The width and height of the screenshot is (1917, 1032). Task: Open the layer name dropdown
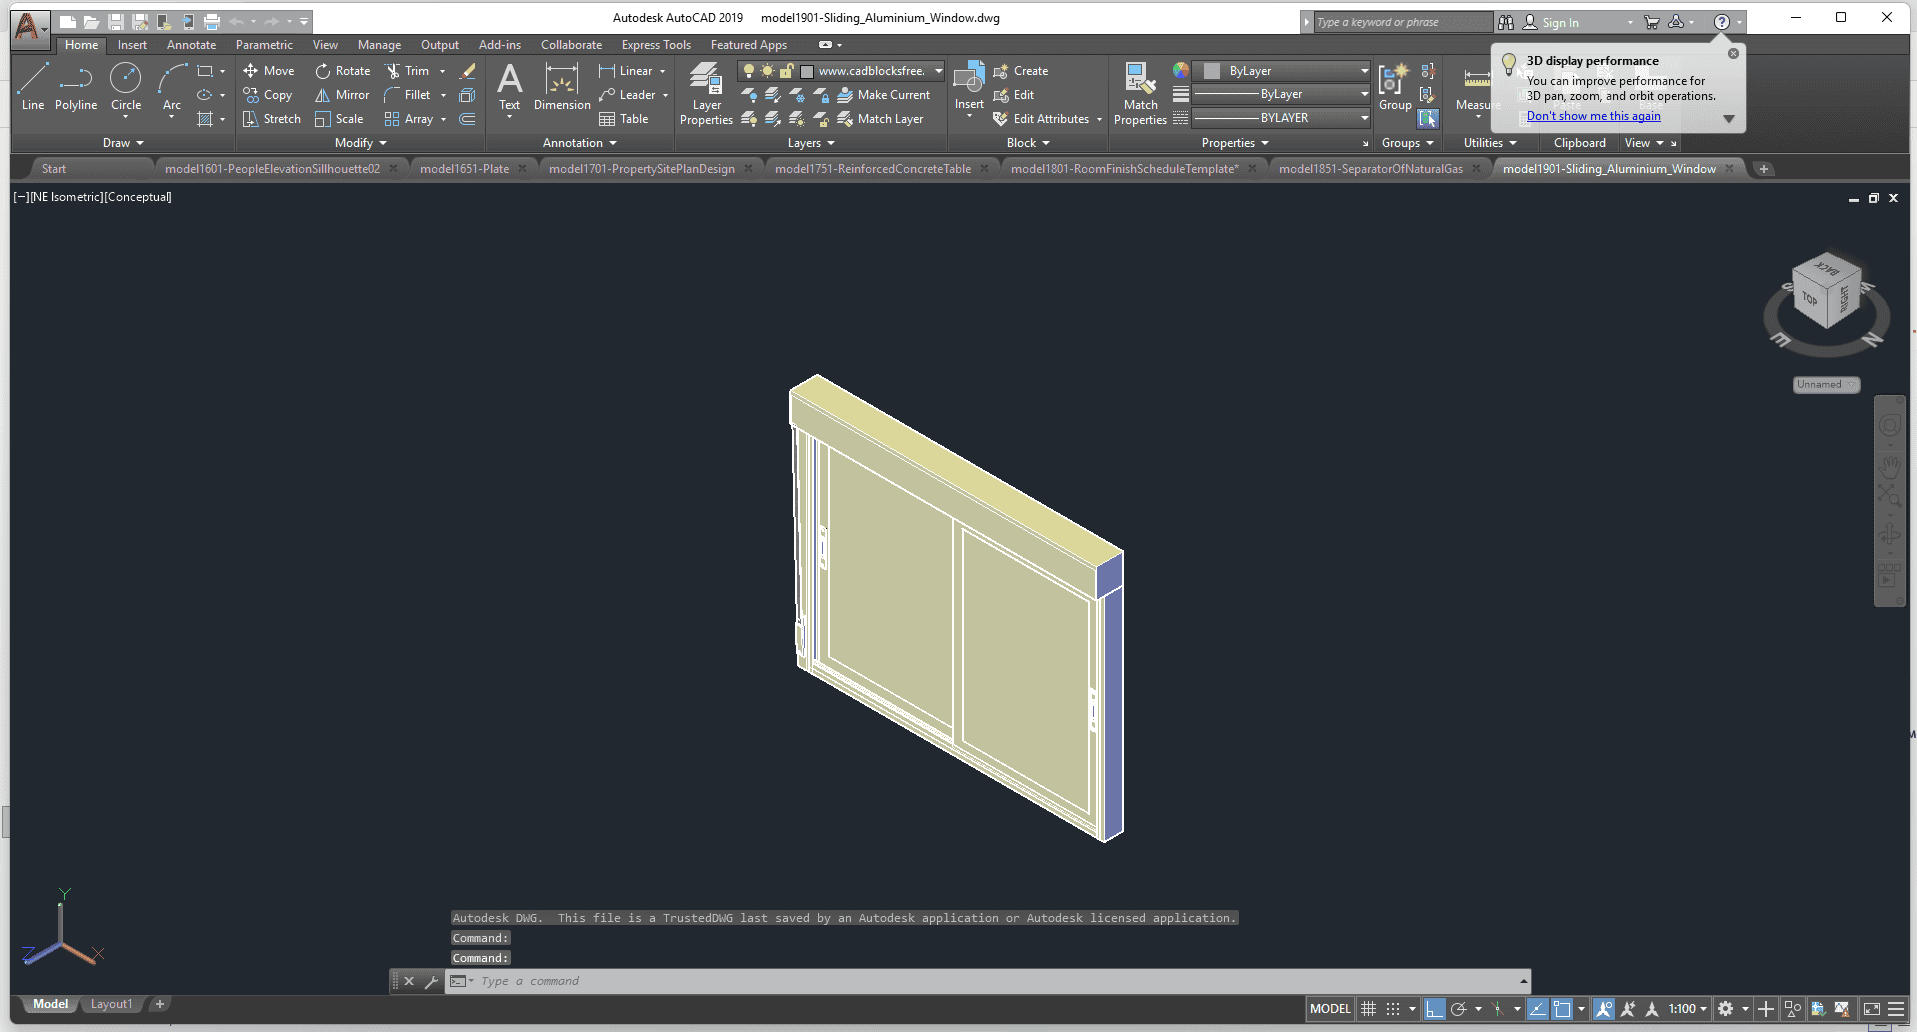(x=938, y=71)
